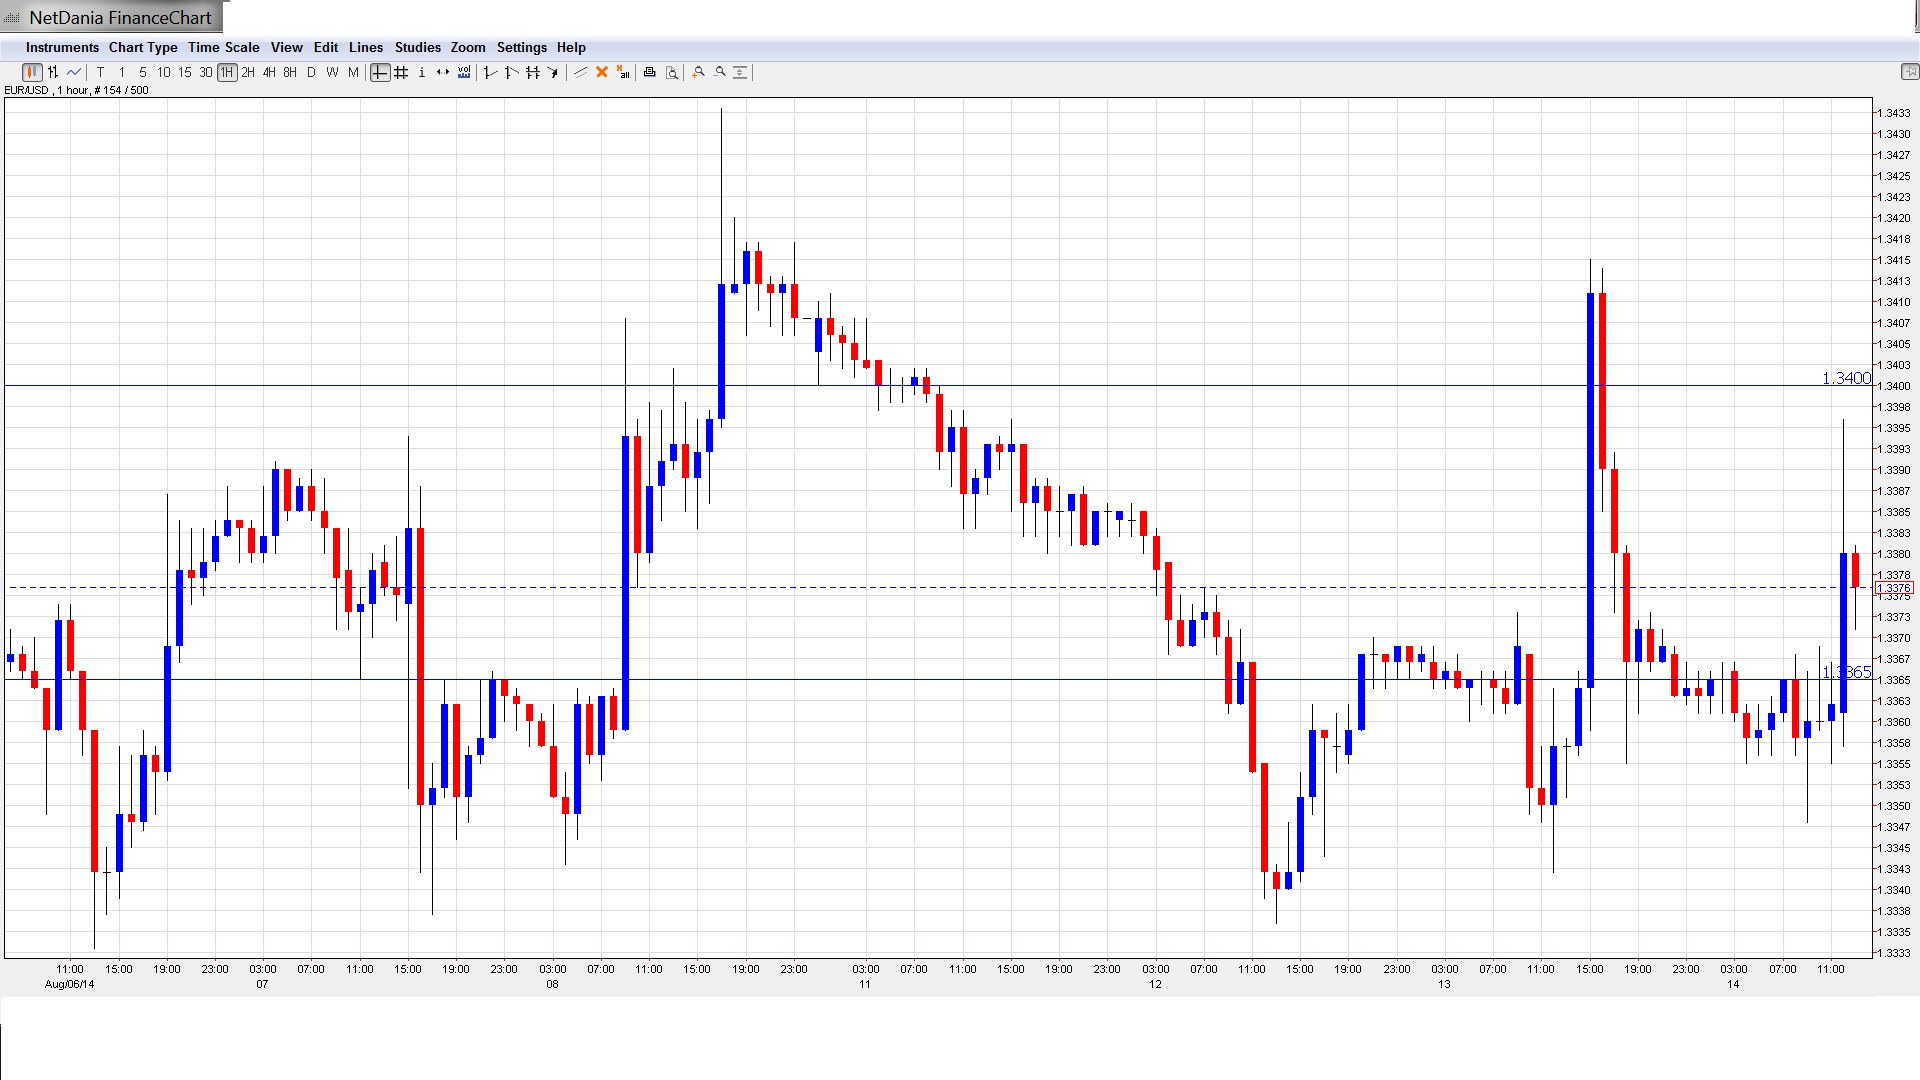Select the 1.3365 horizontal line label
Screen dimensions: 1920x1080
[x=1846, y=672]
